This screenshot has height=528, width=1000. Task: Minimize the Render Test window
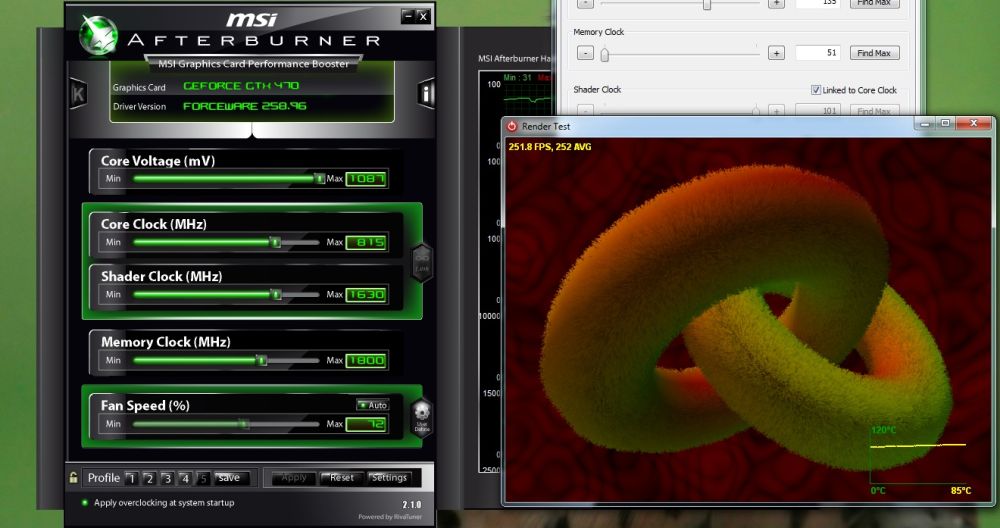point(925,124)
